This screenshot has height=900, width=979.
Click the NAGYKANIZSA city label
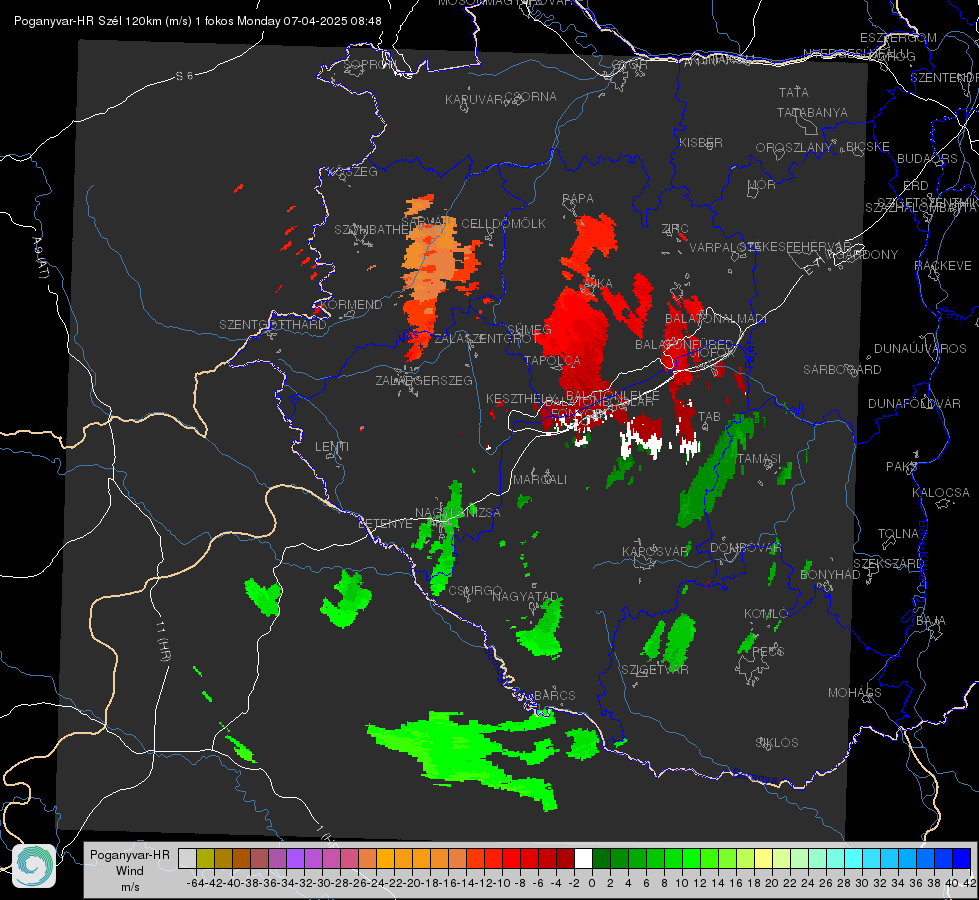[x=458, y=512]
